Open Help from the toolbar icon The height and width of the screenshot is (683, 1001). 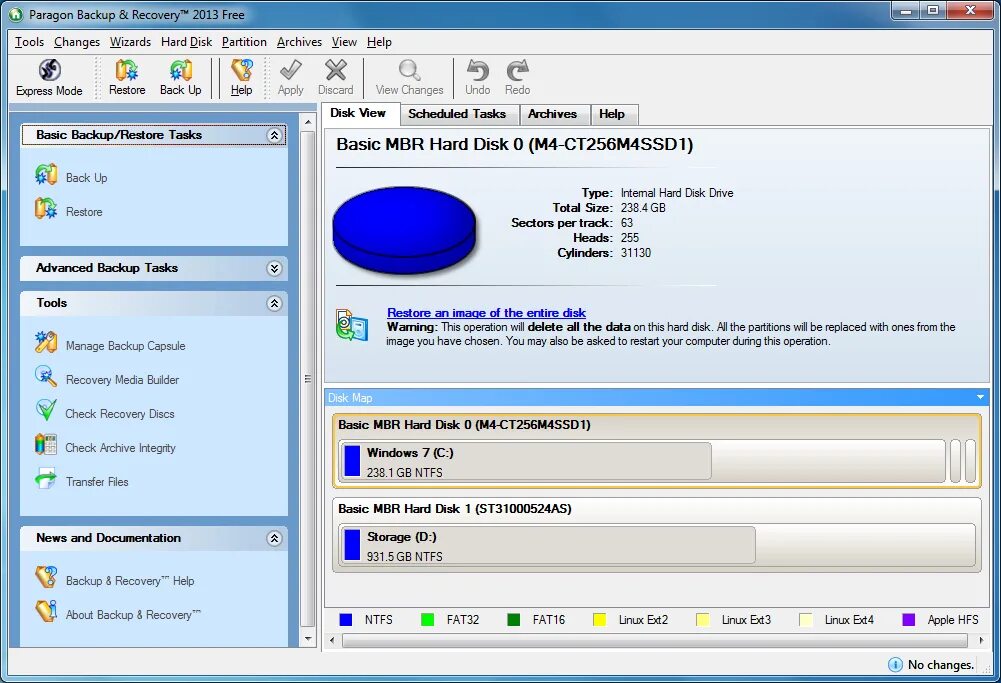241,78
